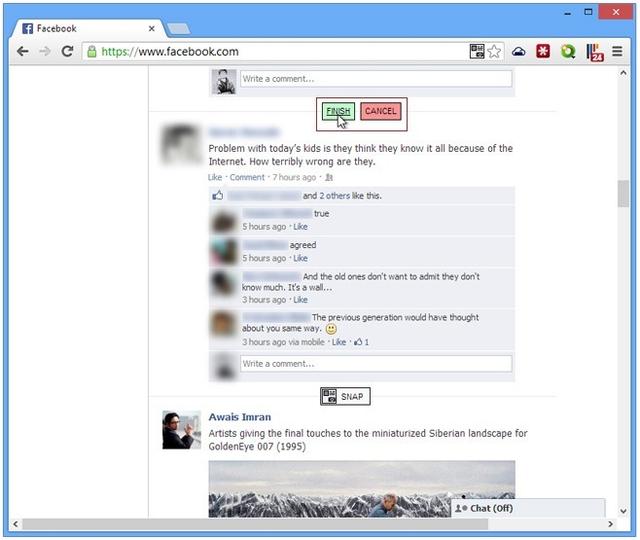Click Comment link under kids post
The width and height of the screenshot is (640, 540).
(247, 177)
